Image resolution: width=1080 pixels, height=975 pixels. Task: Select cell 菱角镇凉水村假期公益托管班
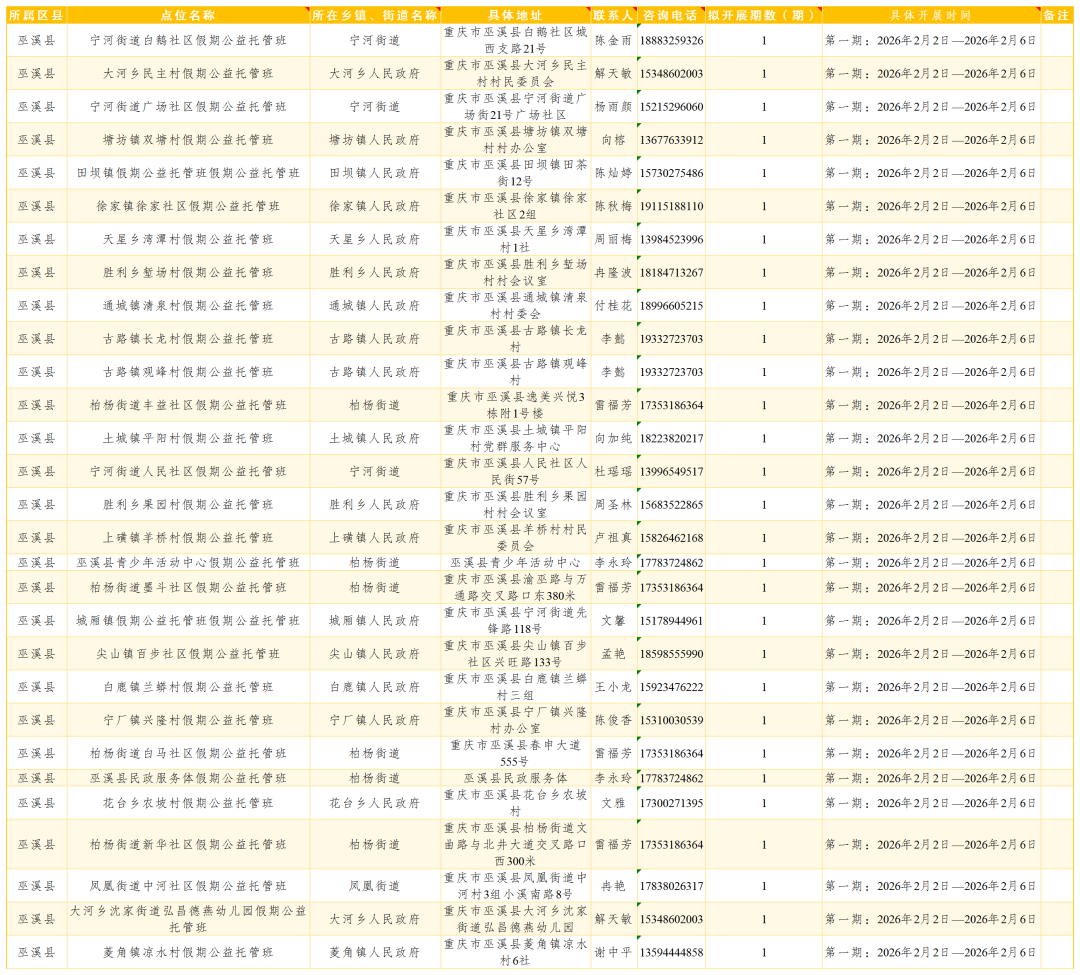(x=188, y=952)
